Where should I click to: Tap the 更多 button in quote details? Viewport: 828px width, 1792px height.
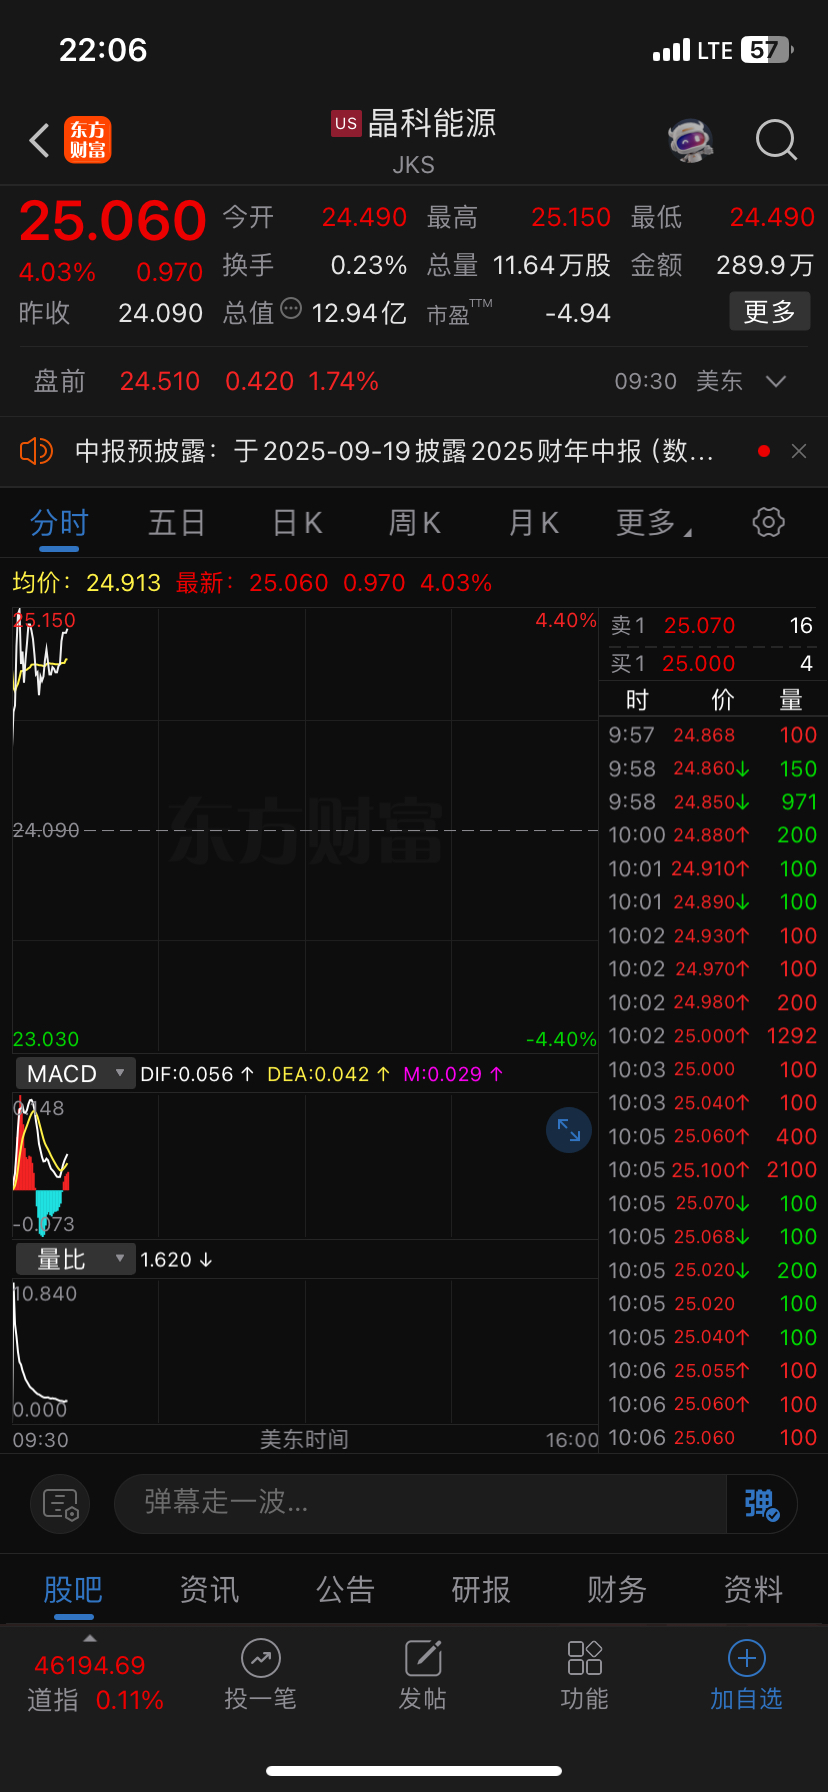tap(769, 312)
